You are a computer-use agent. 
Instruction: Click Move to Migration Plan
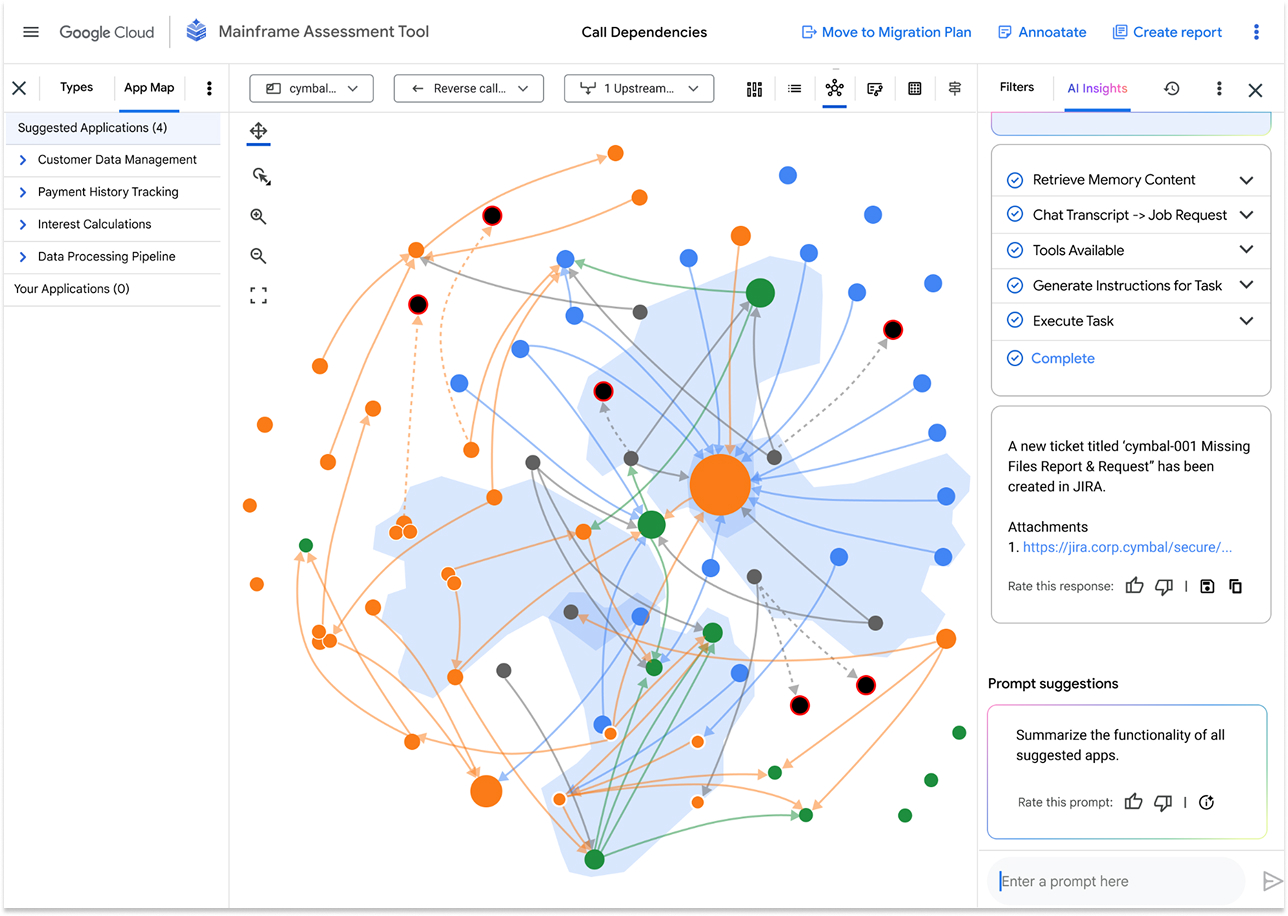(x=886, y=32)
